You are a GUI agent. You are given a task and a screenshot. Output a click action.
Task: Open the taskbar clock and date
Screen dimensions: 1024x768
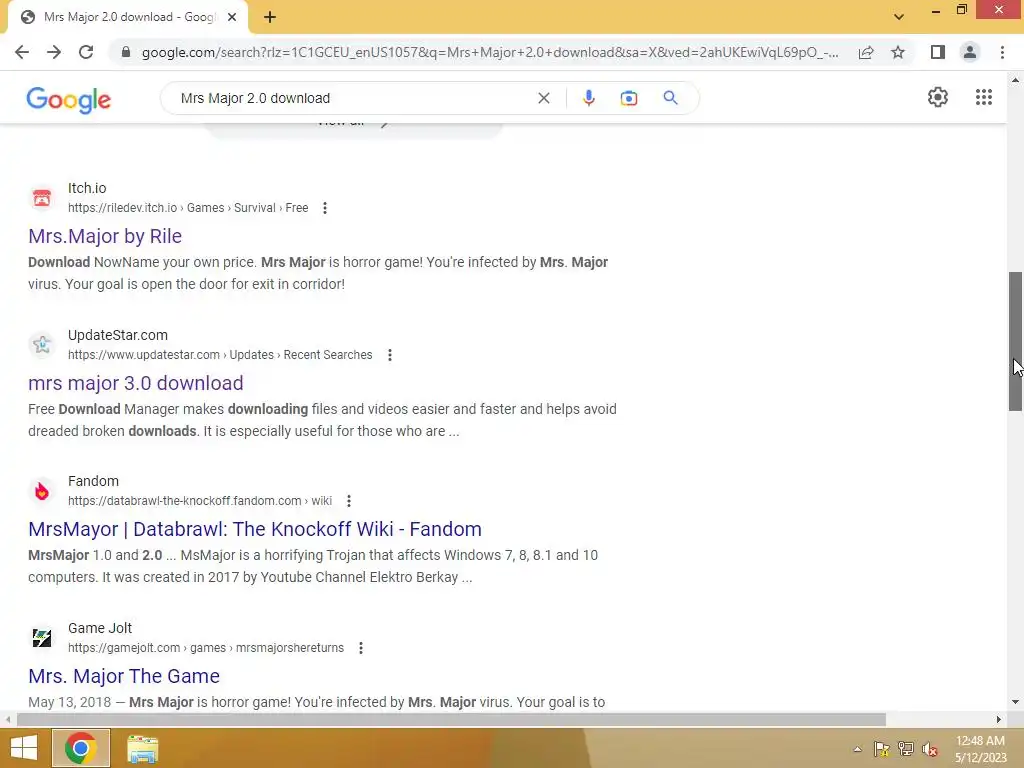tap(980, 749)
